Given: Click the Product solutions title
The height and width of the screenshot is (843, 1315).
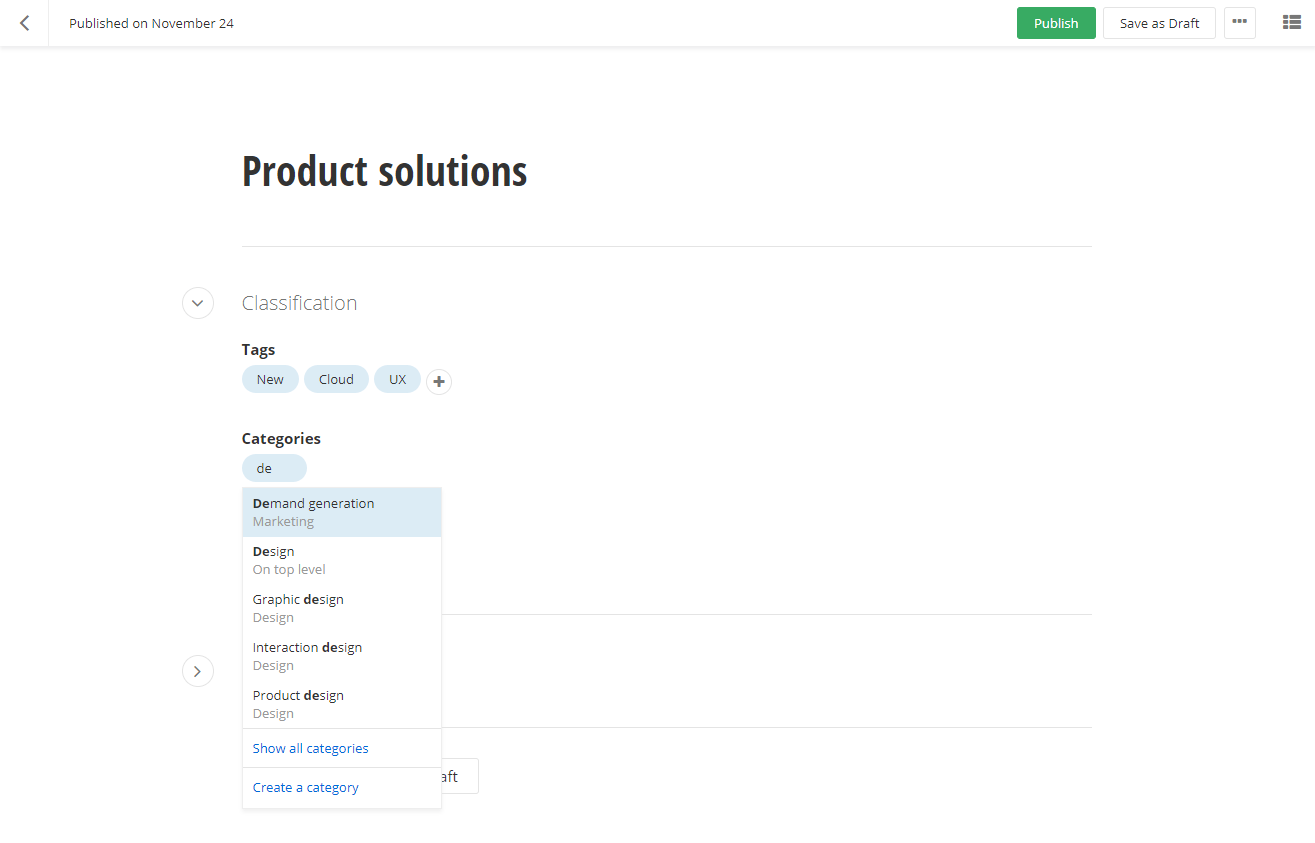Looking at the screenshot, I should 384,172.
